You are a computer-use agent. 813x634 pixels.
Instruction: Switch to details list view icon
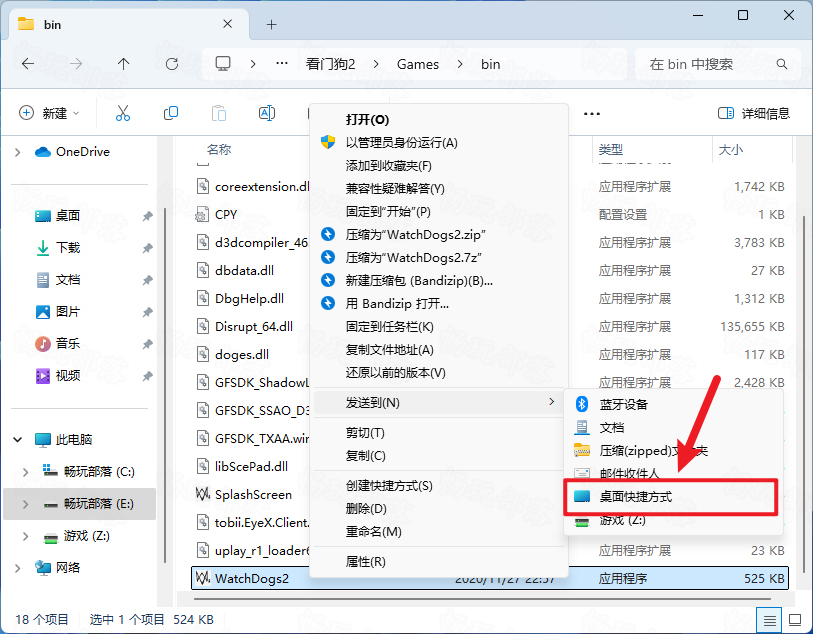pyautogui.click(x=770, y=619)
